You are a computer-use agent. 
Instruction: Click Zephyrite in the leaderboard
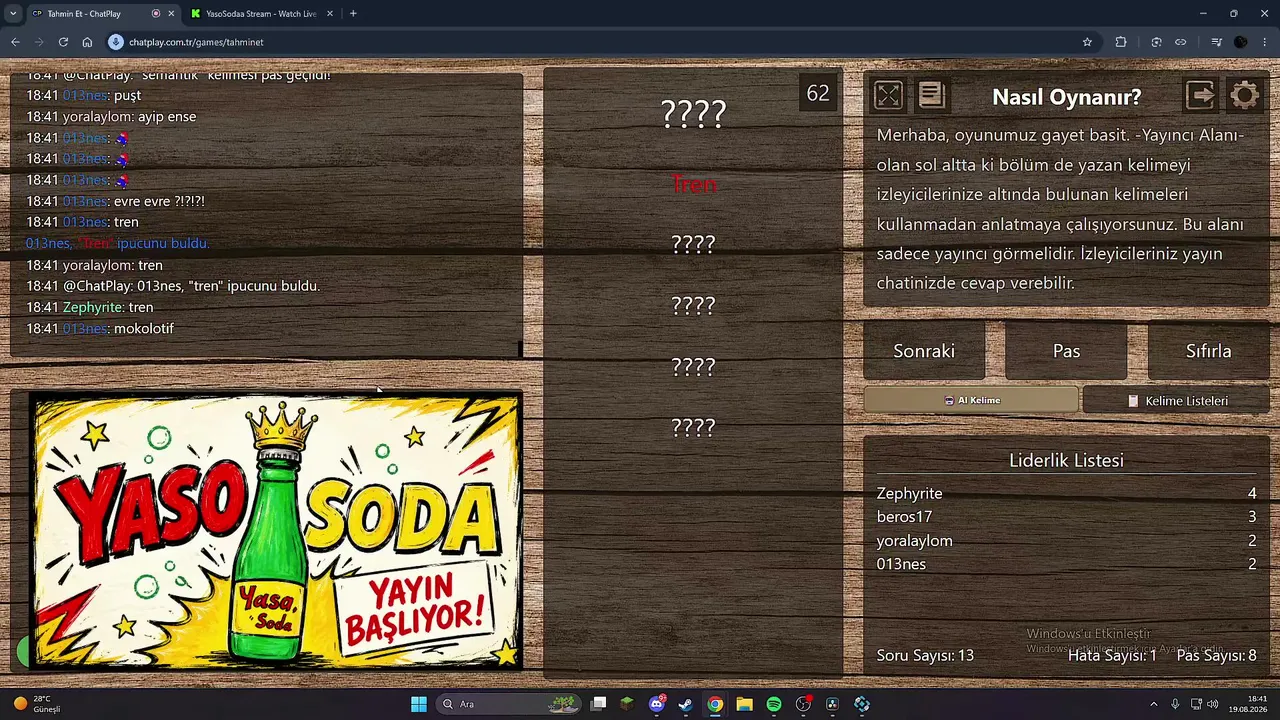(x=909, y=493)
